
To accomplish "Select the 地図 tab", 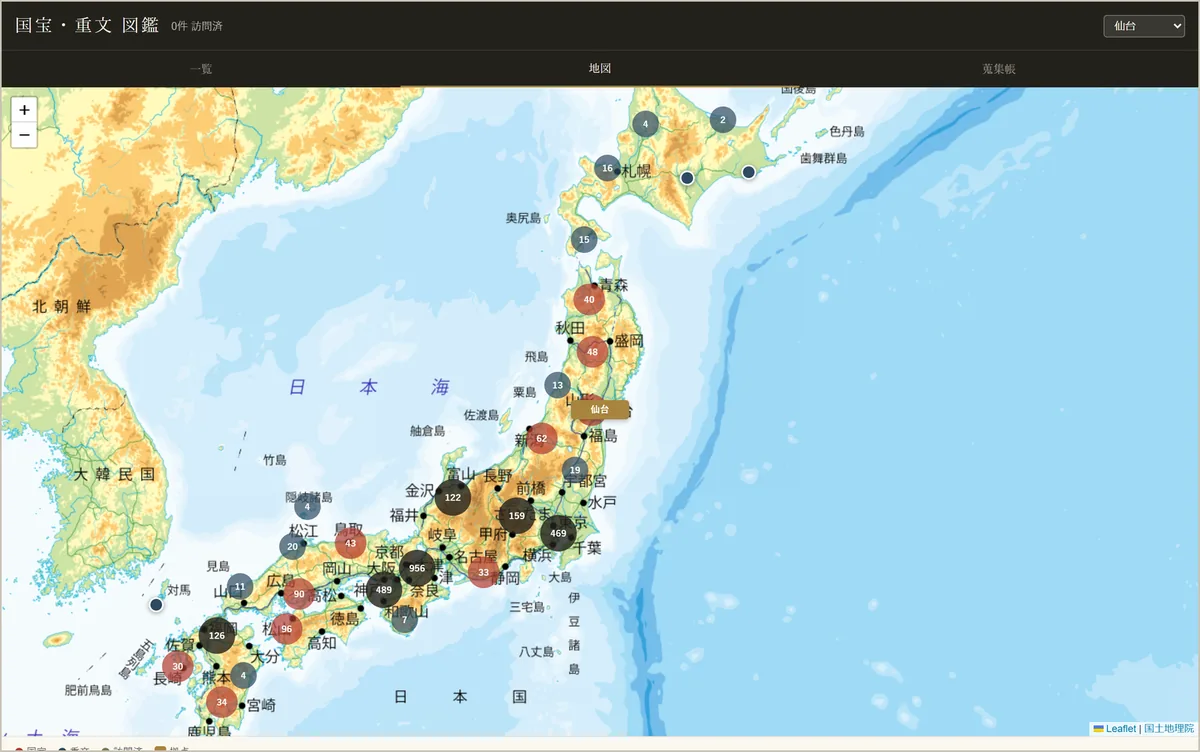I will [600, 69].
